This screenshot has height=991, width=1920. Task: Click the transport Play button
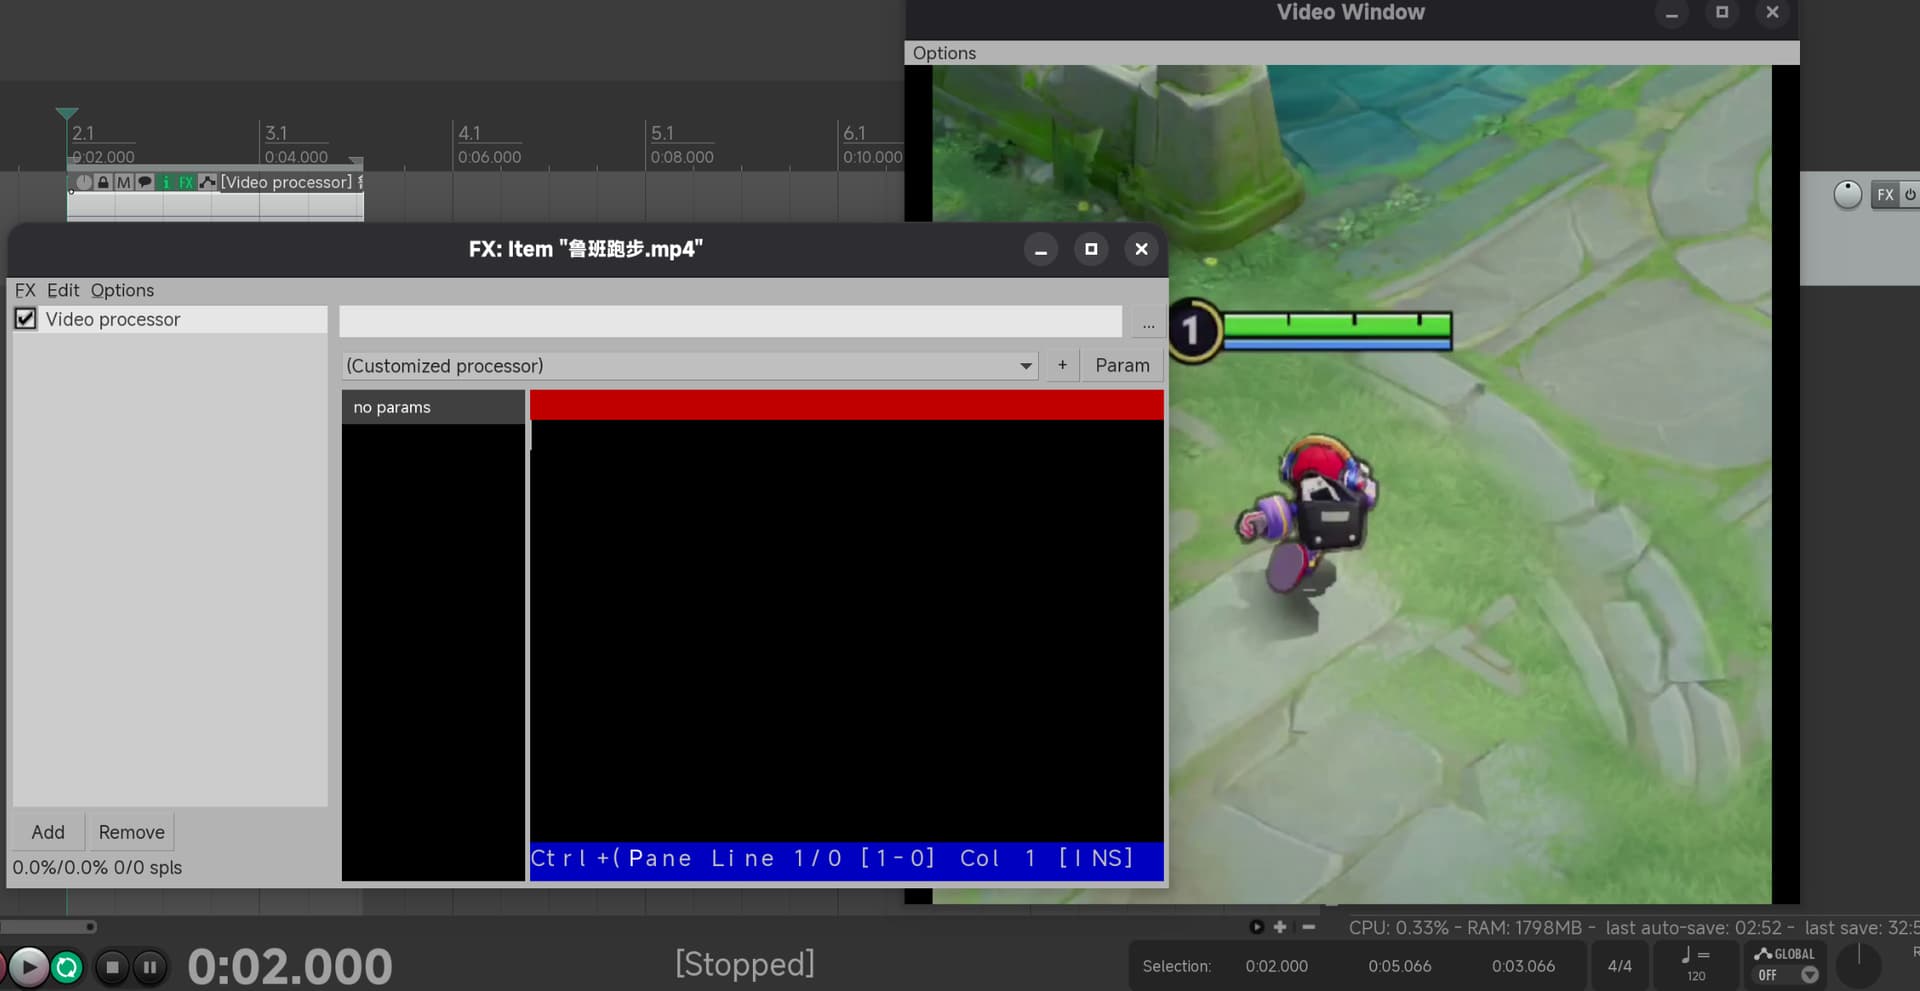pyautogui.click(x=28, y=967)
